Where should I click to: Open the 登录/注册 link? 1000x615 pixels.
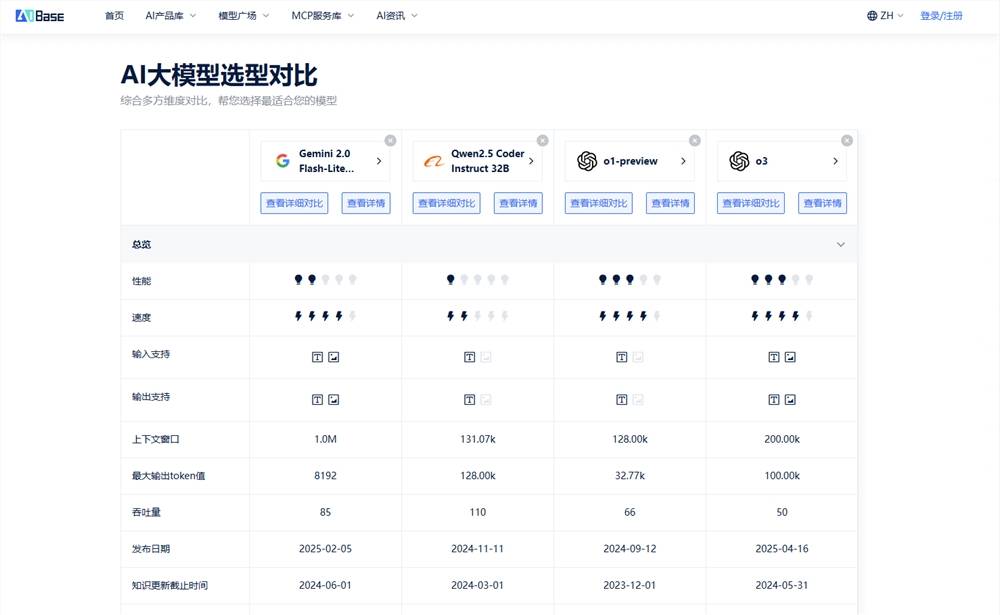[x=941, y=16]
